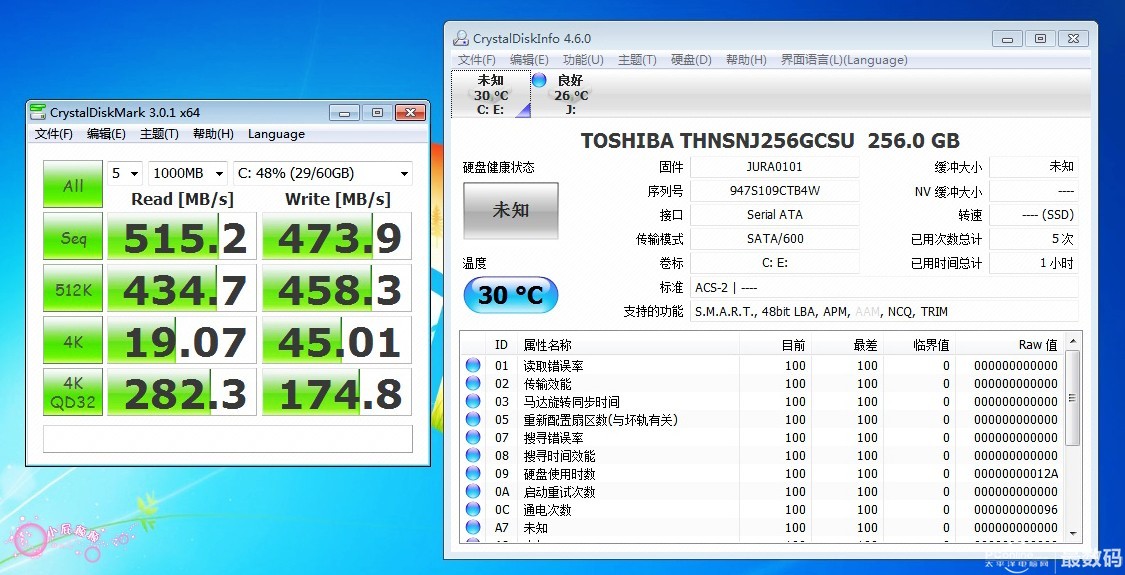Click the 30 °C temperature indicator
Screen dimensions: 1125x575
(511, 295)
